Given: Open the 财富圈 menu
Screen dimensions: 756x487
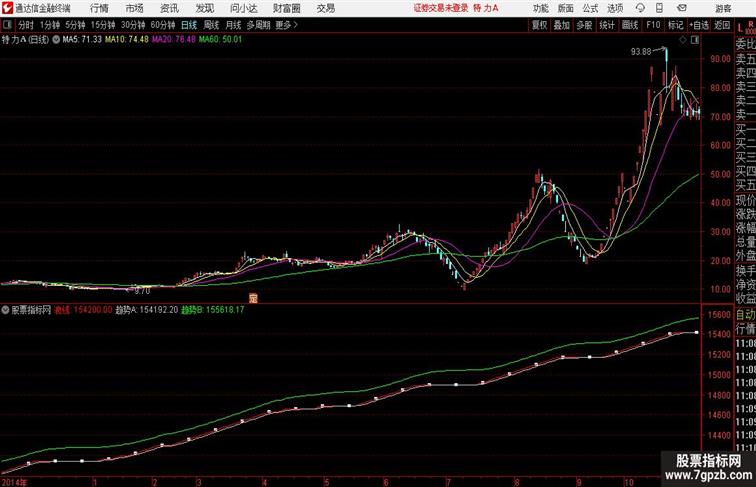Looking at the screenshot, I should coord(286,8).
